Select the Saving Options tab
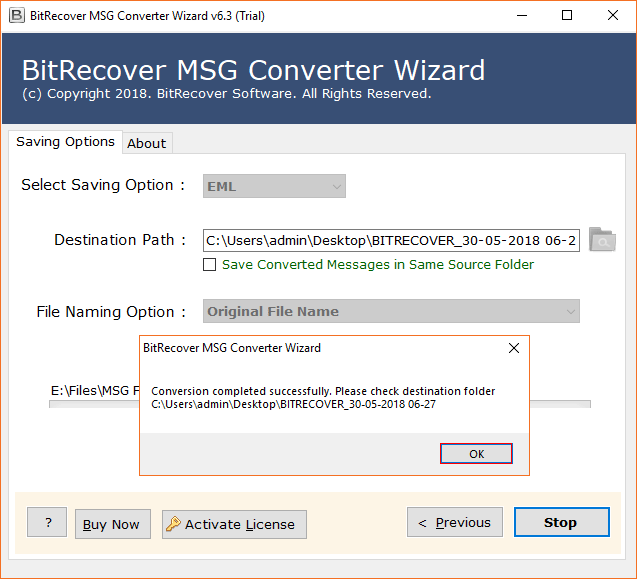 coord(65,141)
